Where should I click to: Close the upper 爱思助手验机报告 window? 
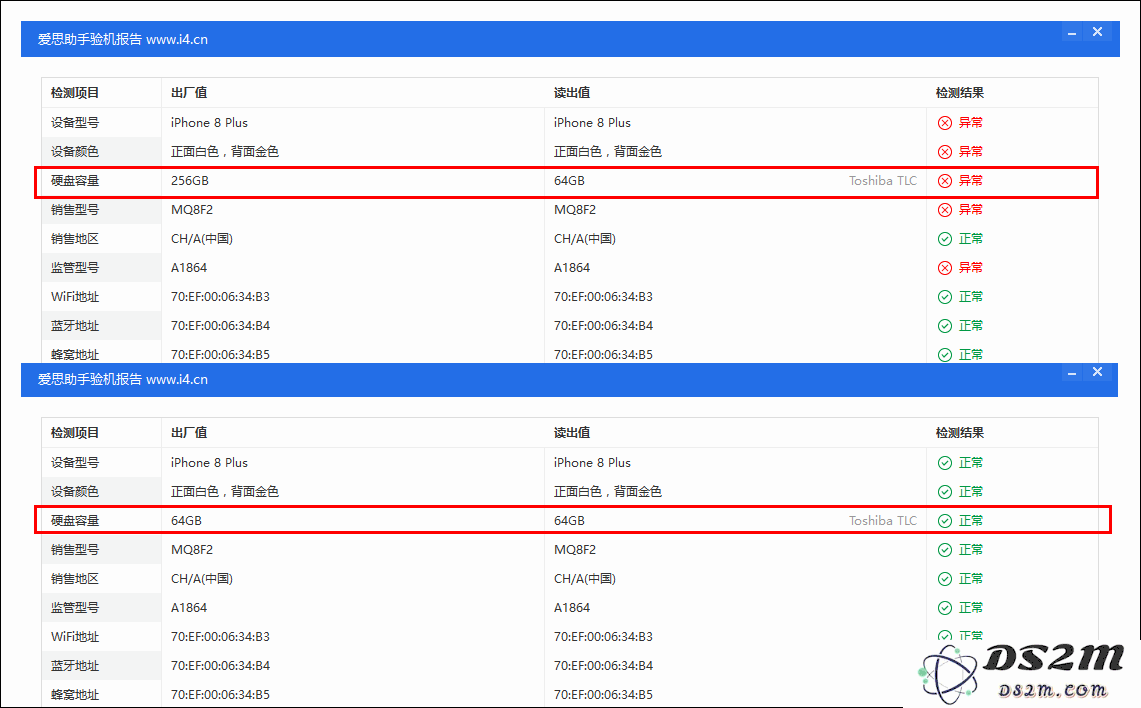pyautogui.click(x=1097, y=32)
